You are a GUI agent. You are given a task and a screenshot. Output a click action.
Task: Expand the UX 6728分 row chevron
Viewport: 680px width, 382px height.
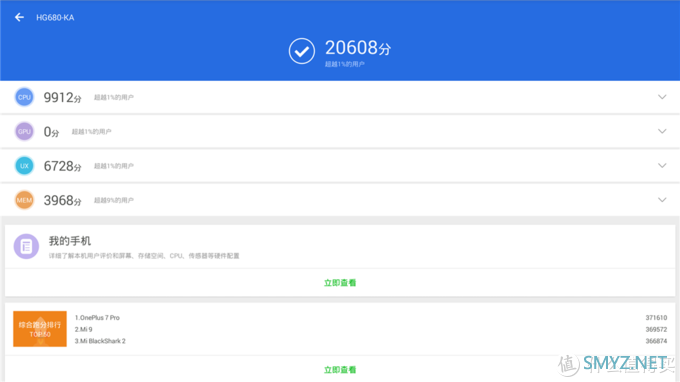662,165
